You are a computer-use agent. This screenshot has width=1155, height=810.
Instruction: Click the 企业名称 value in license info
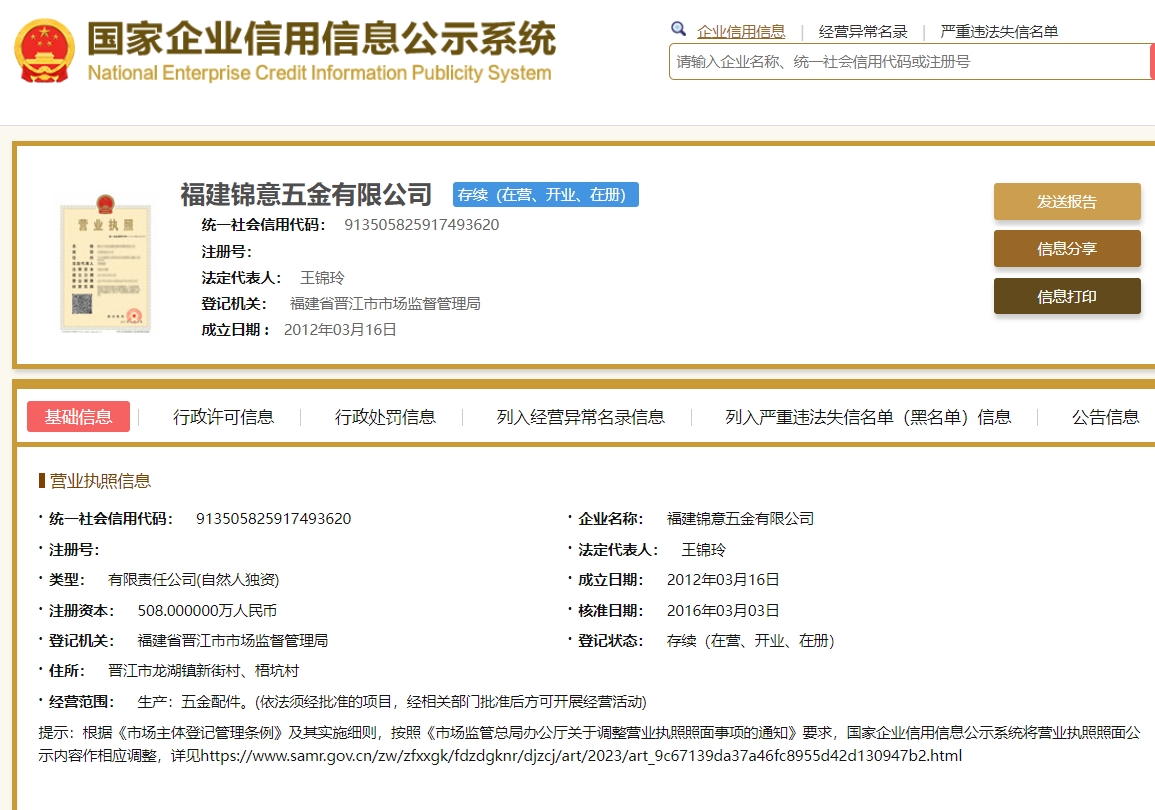tap(740, 518)
